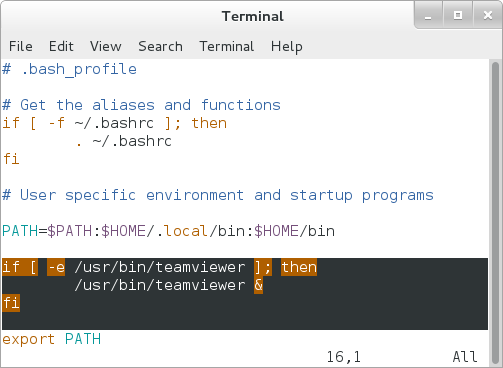
Task: Open the Terminal menu
Action: [x=227, y=46]
